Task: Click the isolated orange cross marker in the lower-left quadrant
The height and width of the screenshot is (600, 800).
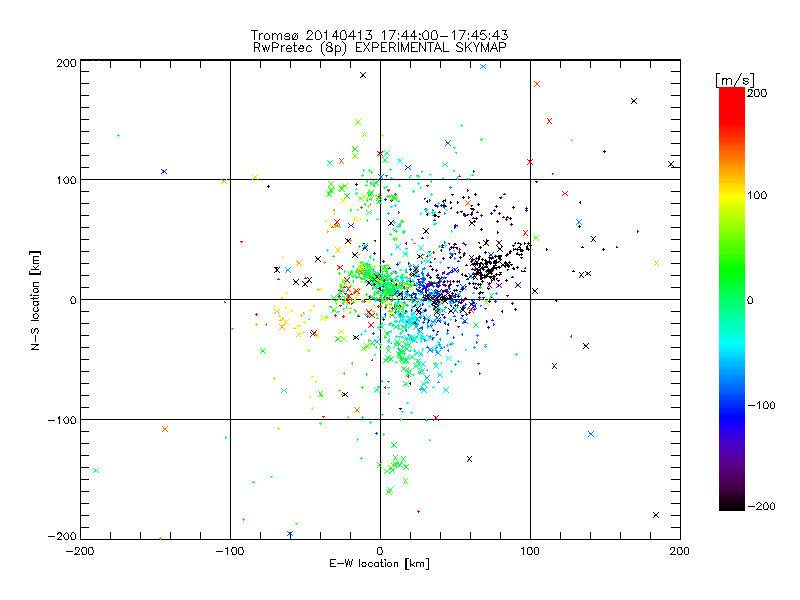Action: pyautogui.click(x=165, y=429)
